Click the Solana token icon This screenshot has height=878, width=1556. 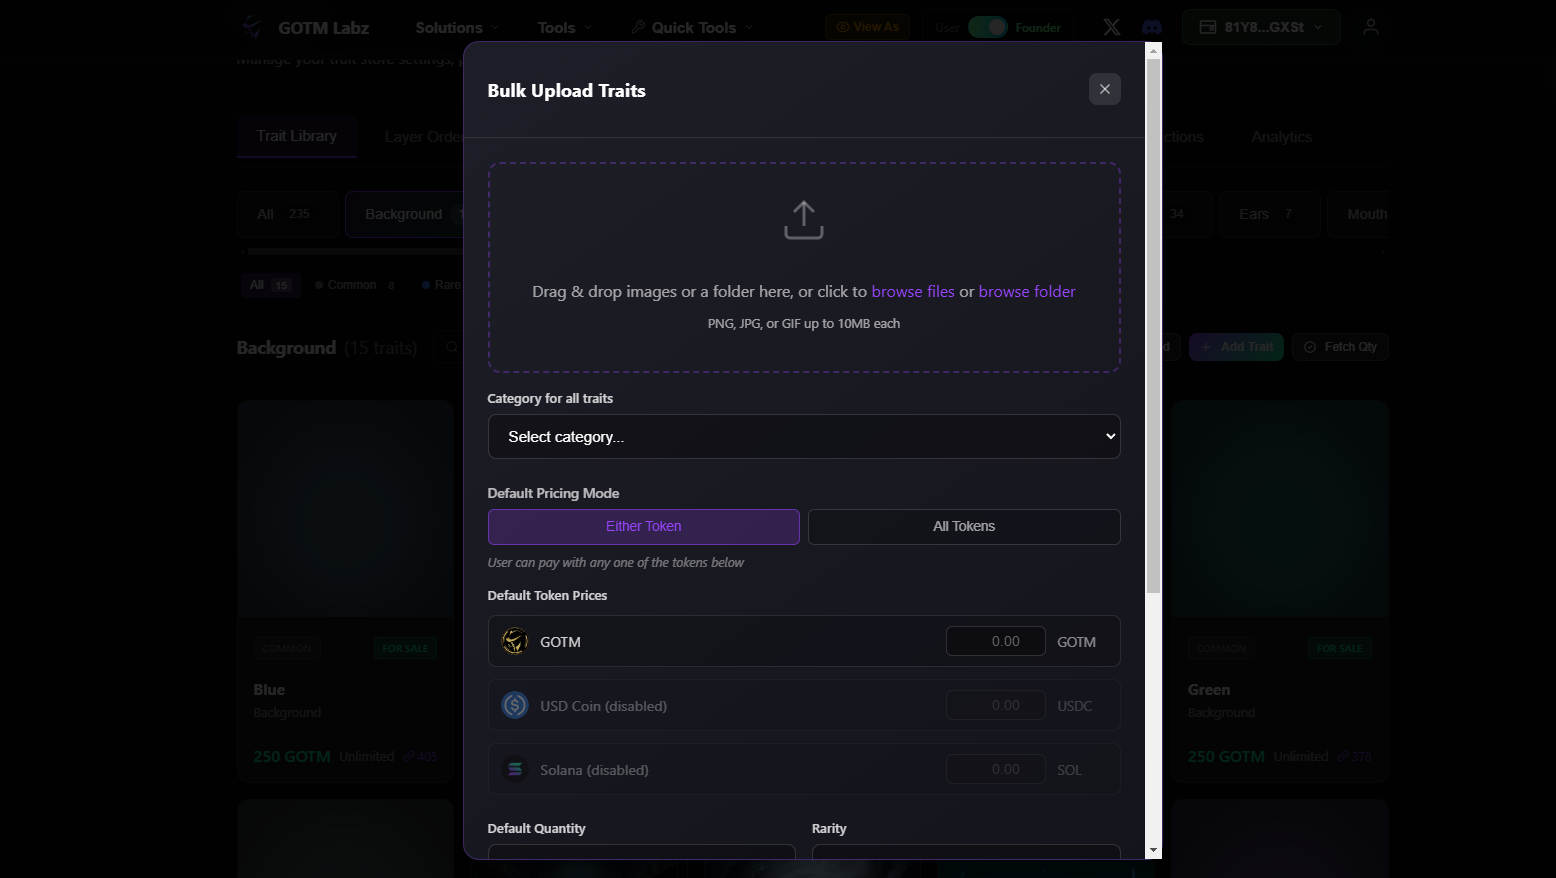tap(514, 769)
